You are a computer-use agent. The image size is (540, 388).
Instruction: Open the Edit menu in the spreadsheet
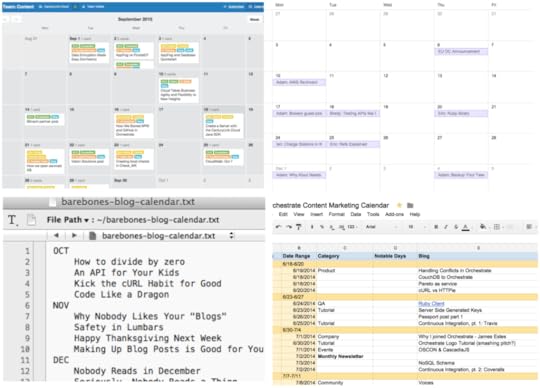click(283, 214)
